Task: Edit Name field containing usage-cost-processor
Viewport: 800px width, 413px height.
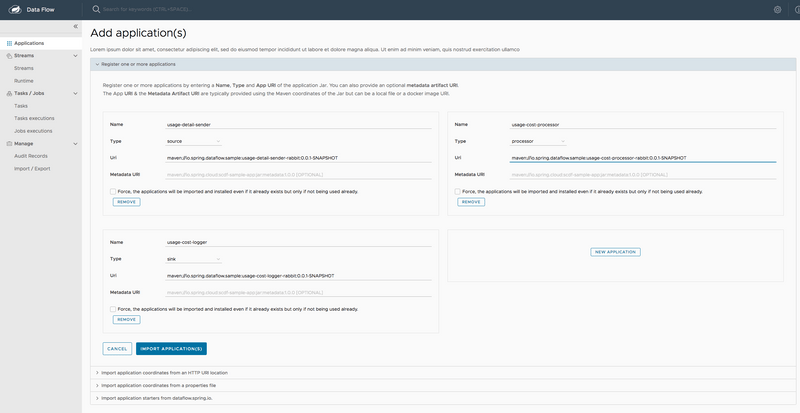Action: [x=643, y=125]
